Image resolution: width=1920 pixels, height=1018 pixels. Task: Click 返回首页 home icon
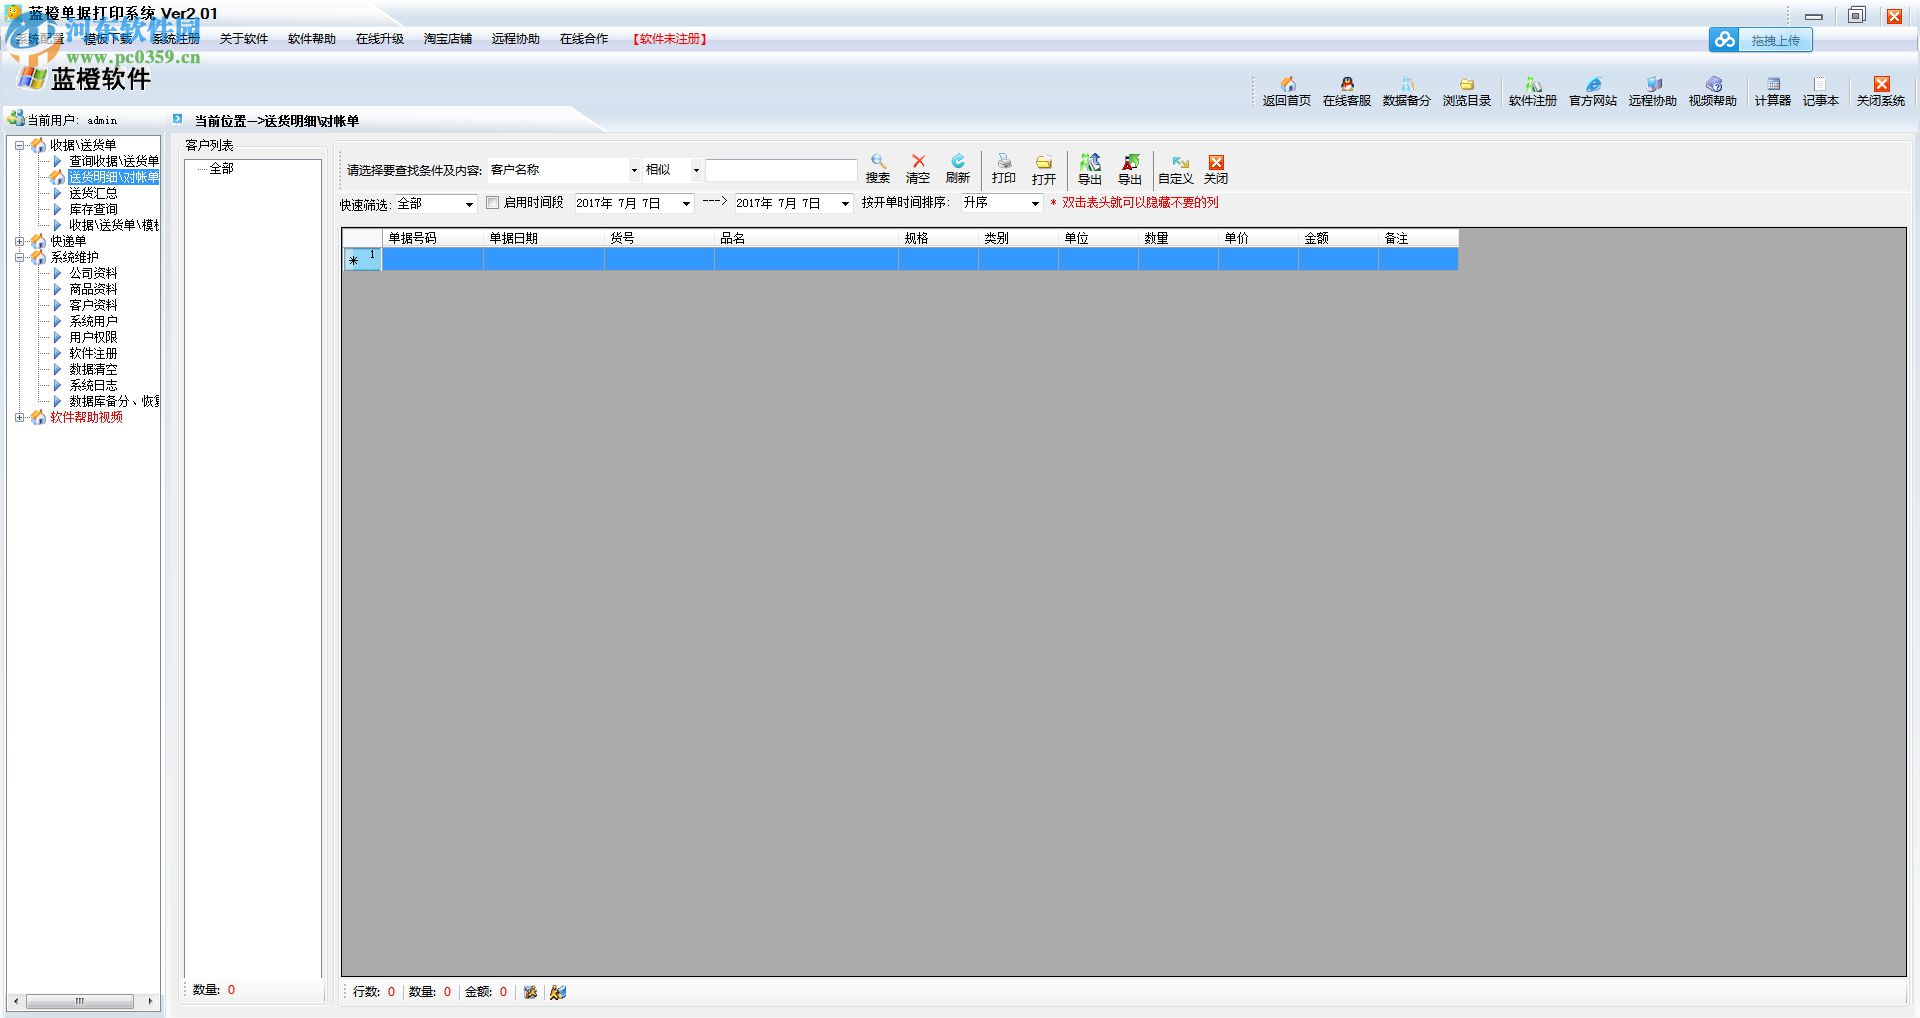1286,91
